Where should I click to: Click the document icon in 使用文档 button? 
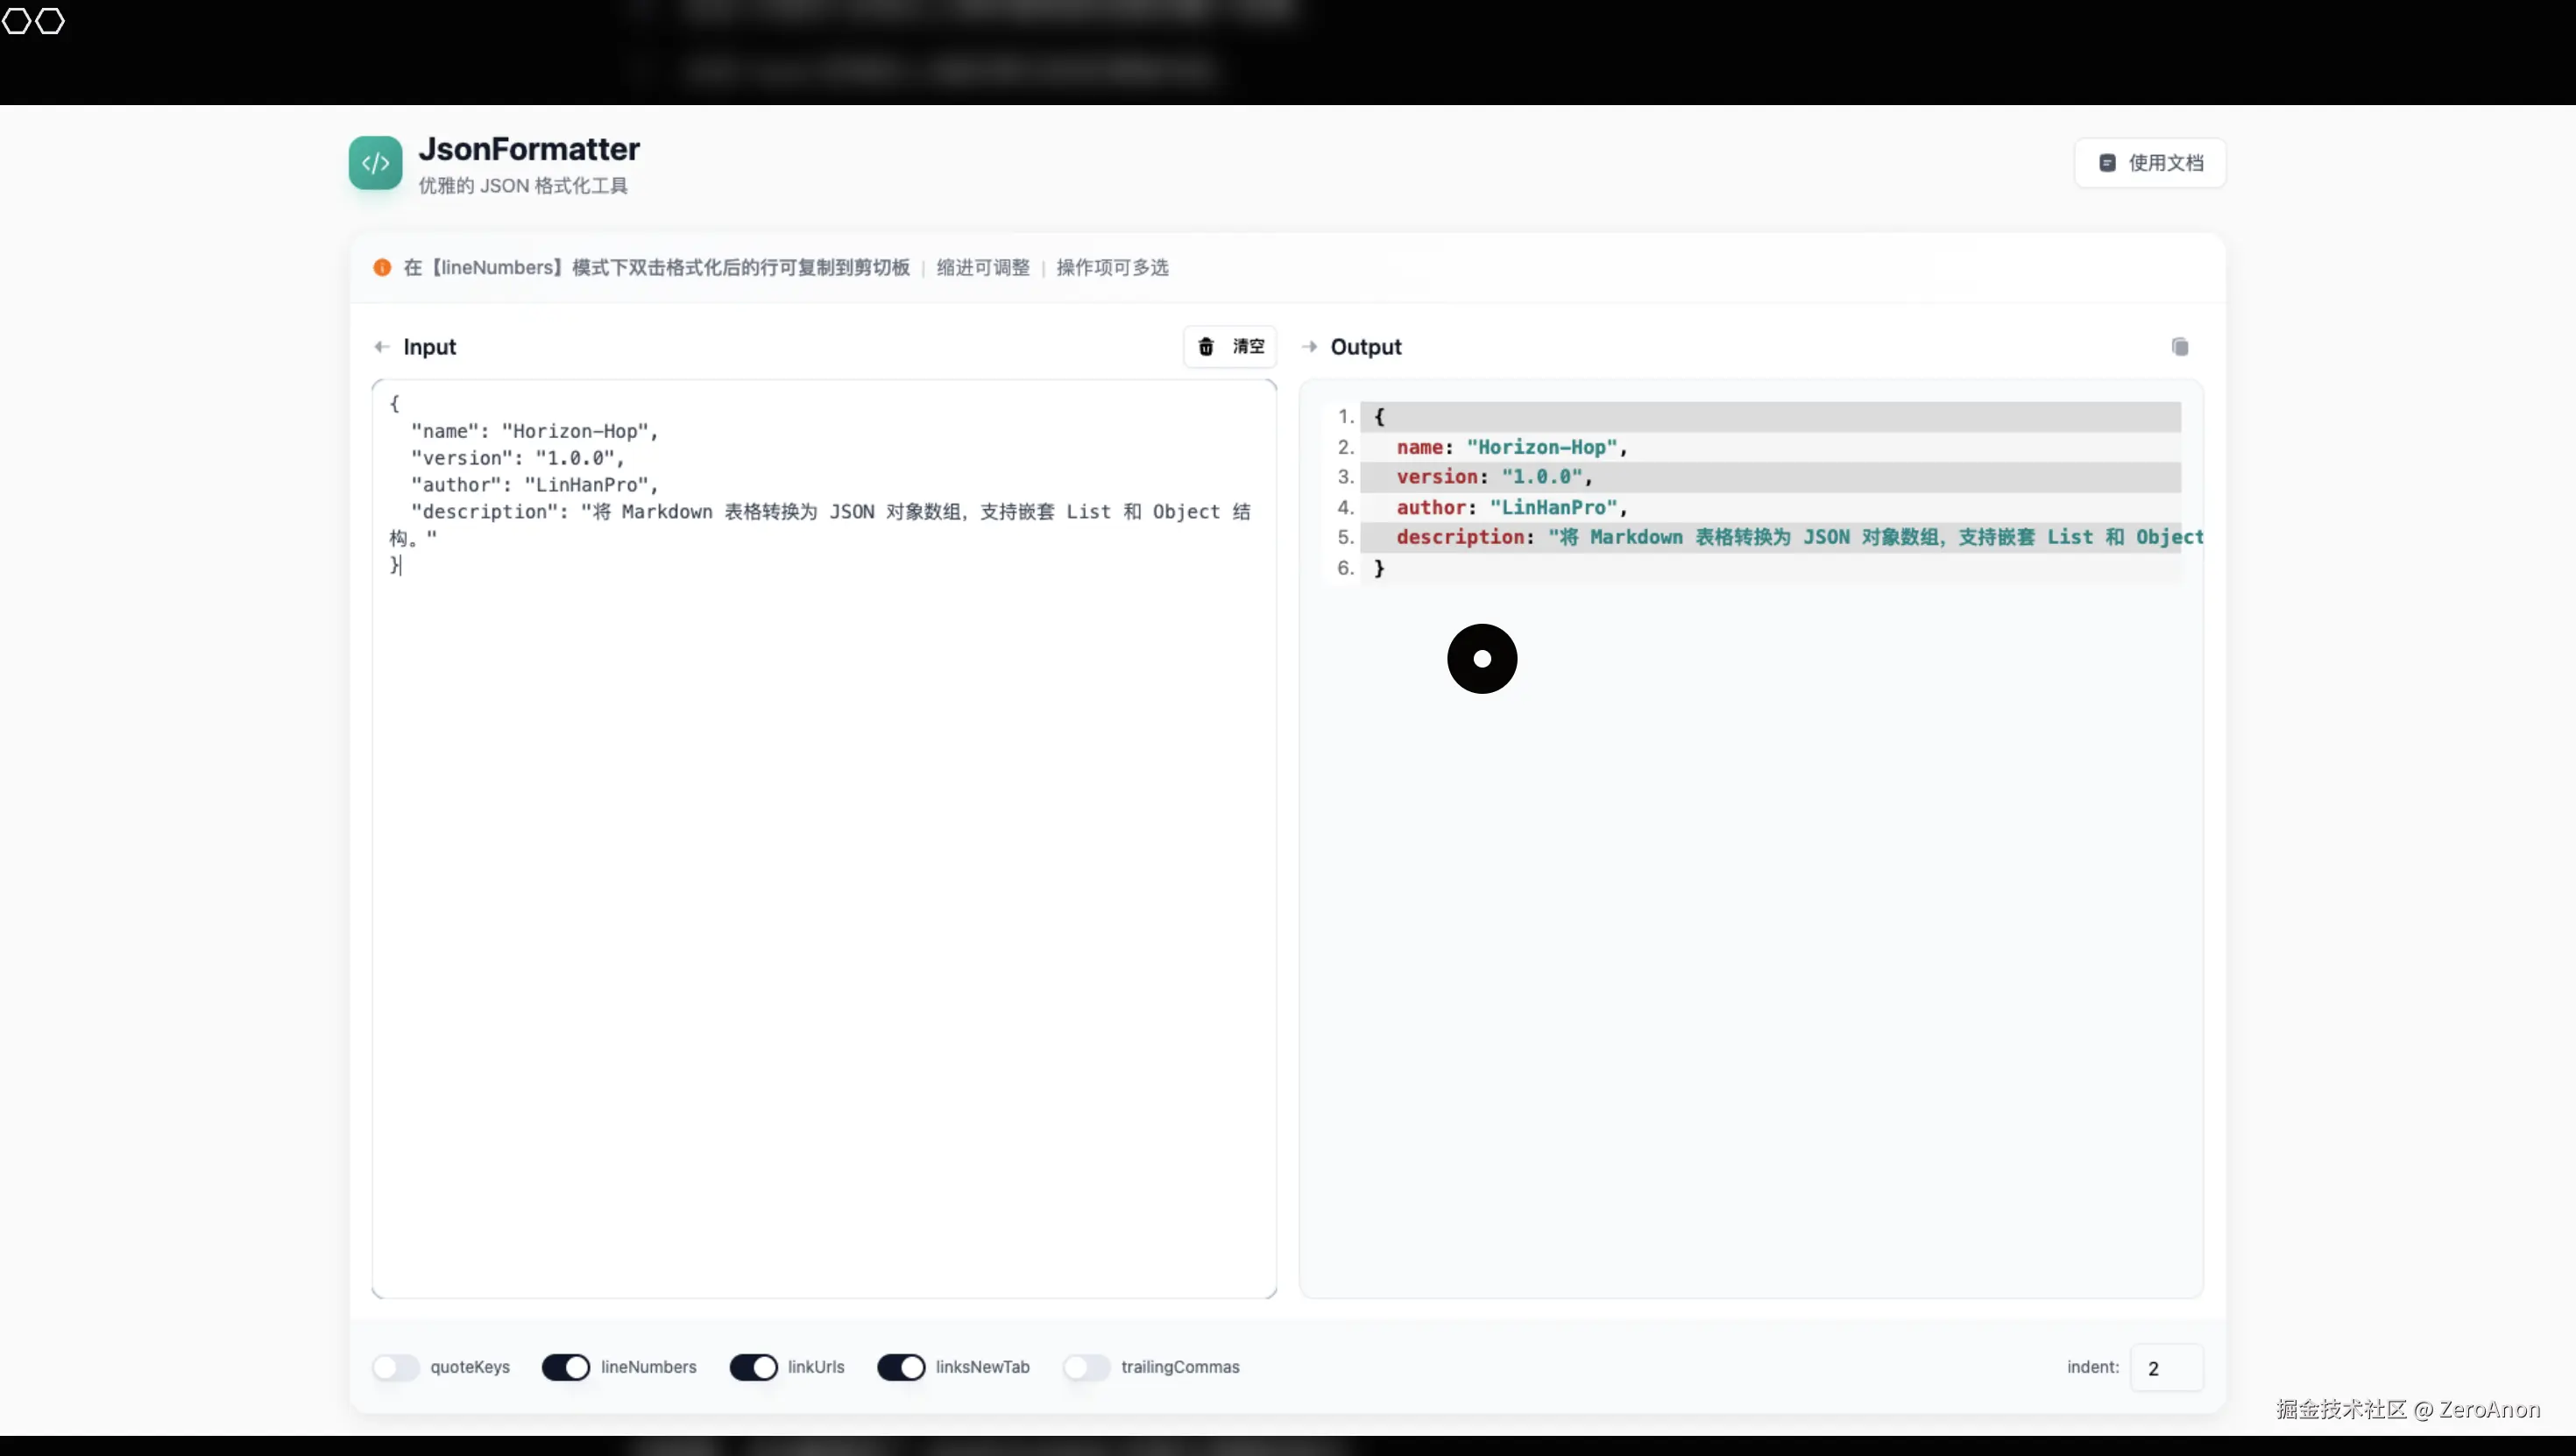tap(2107, 163)
